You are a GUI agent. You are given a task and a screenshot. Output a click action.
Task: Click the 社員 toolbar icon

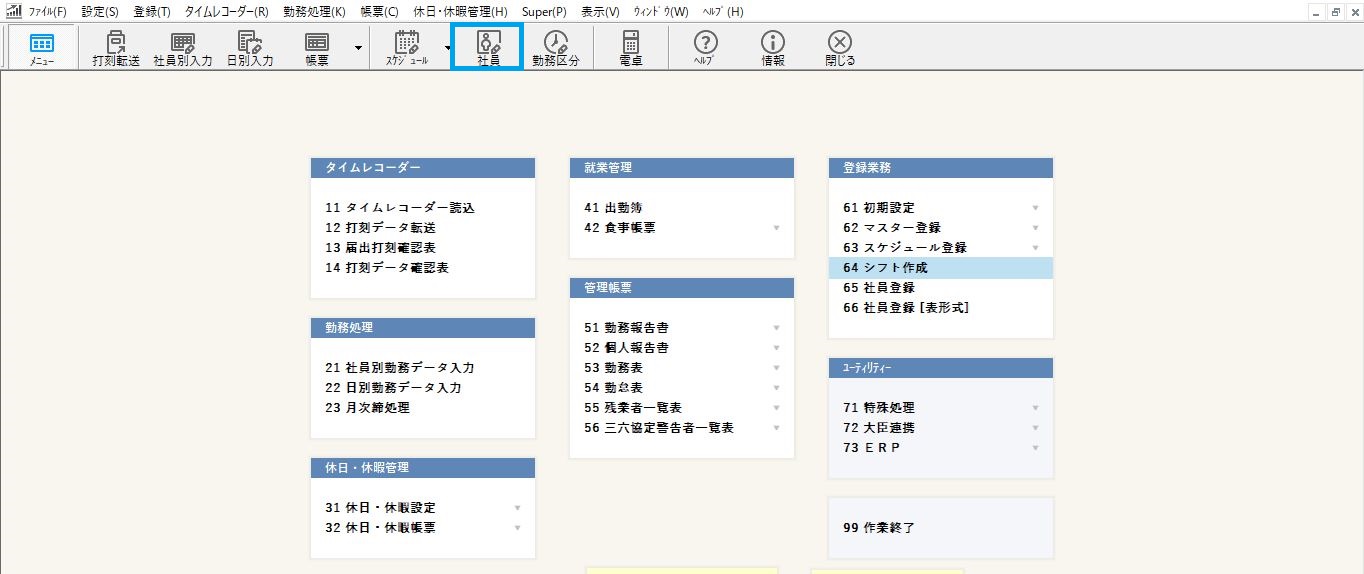point(488,47)
